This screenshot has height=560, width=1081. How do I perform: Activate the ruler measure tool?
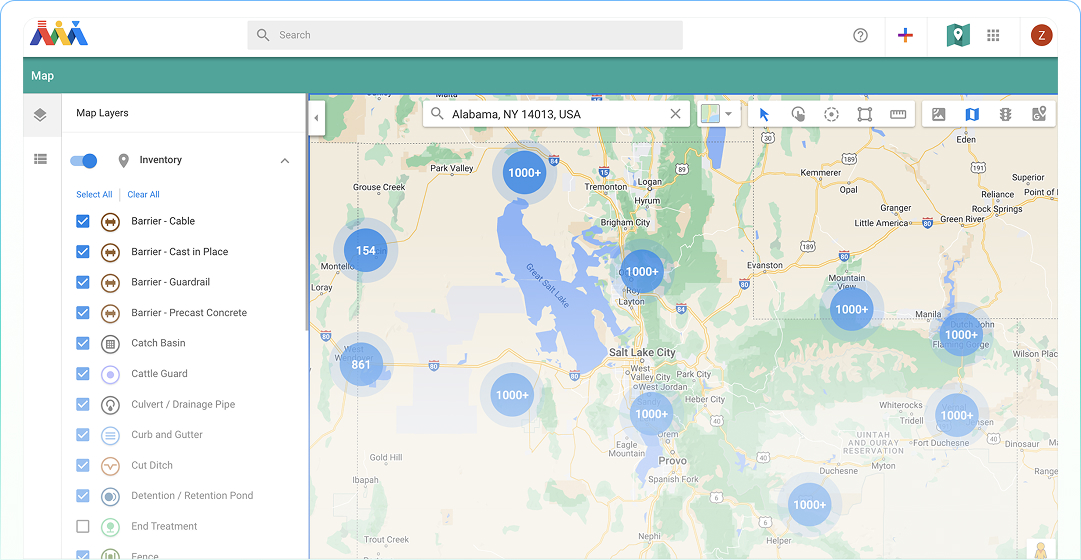(898, 114)
